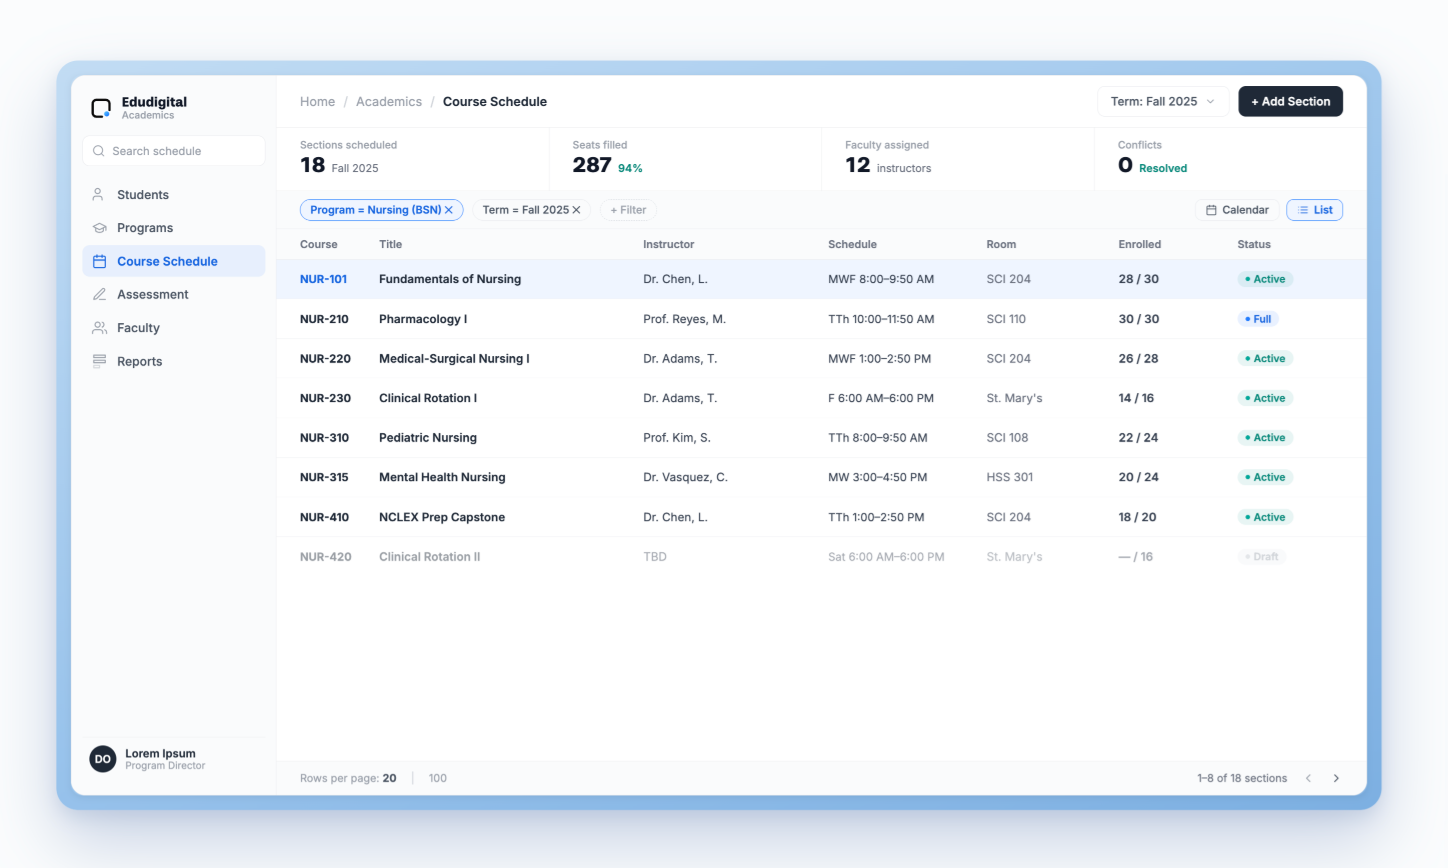Select rows per page 100

coord(438,778)
